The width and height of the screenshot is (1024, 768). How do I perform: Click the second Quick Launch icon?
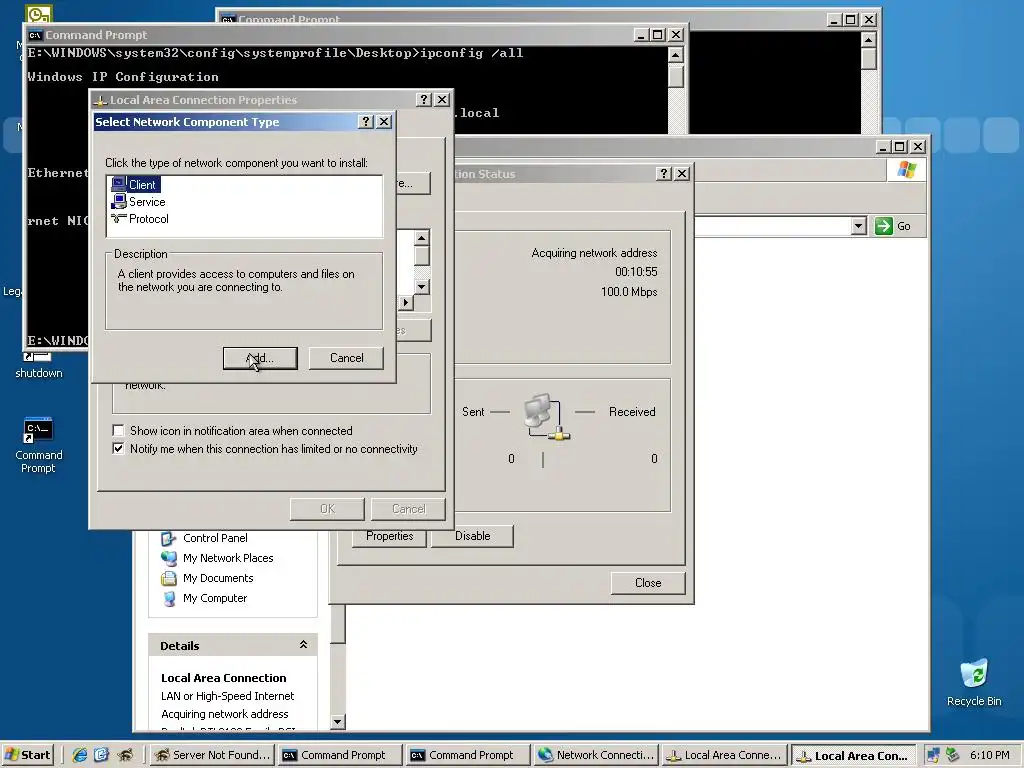tap(101, 755)
